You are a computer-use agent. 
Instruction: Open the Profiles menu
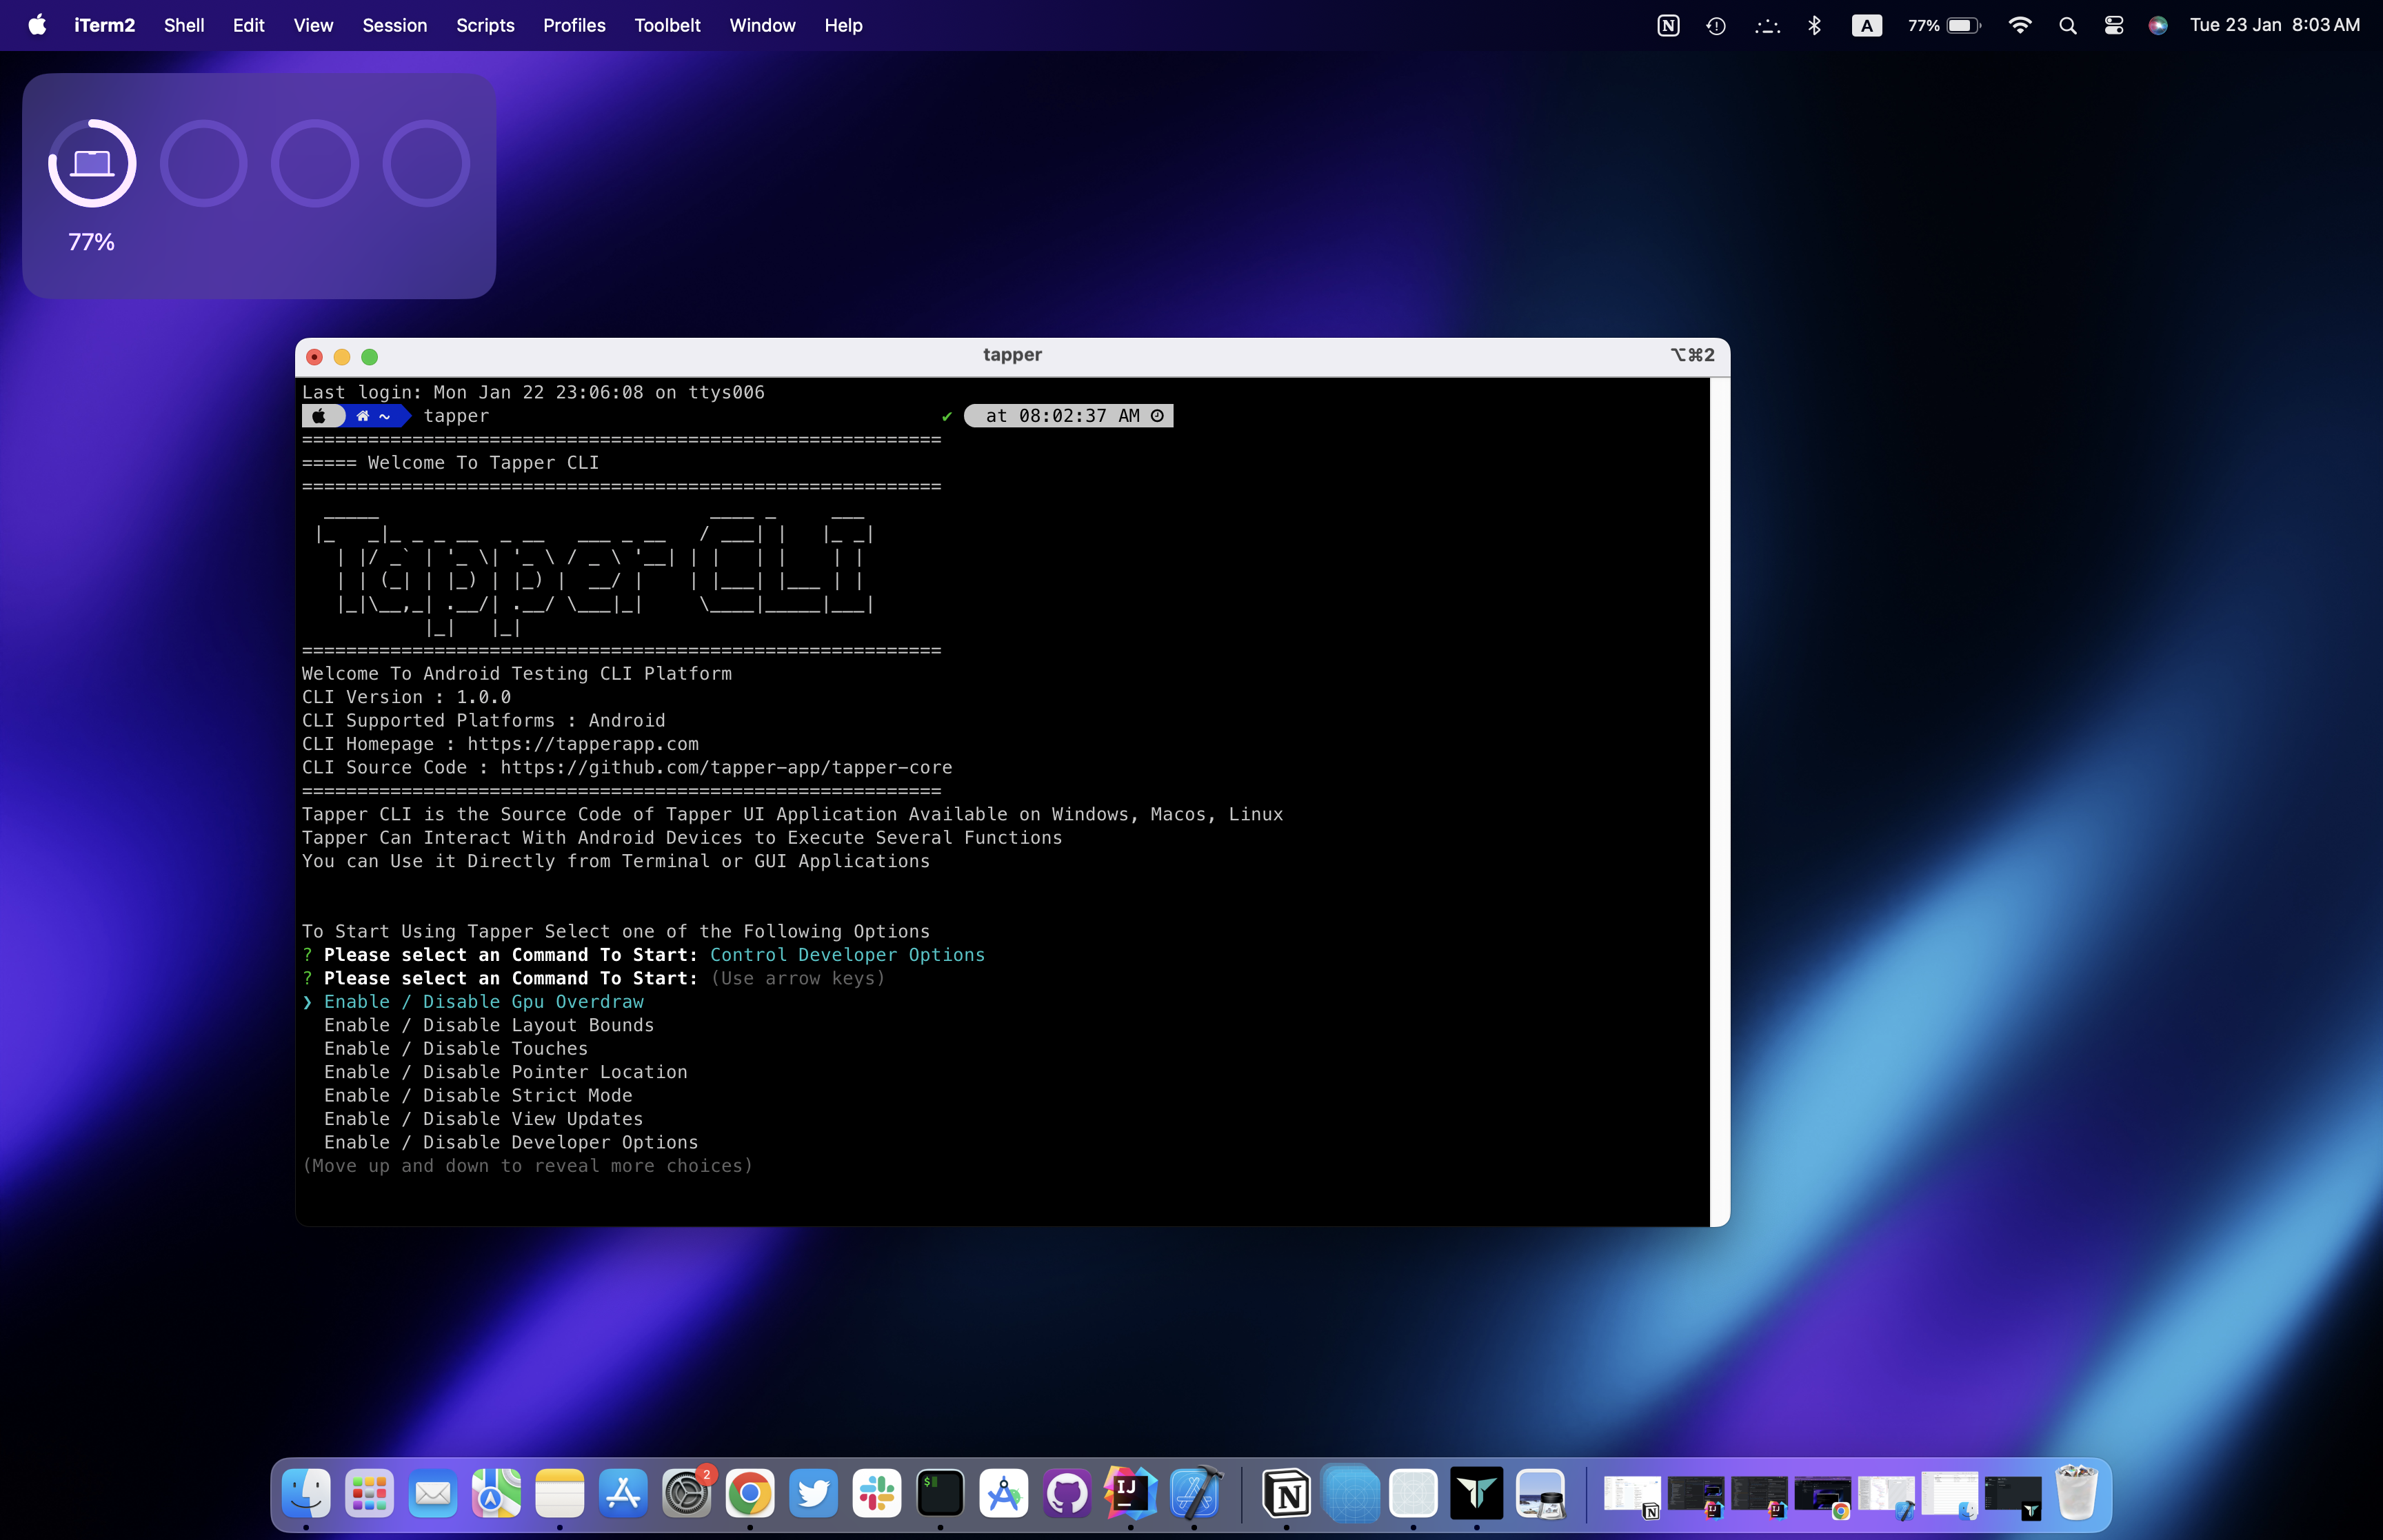pos(574,25)
